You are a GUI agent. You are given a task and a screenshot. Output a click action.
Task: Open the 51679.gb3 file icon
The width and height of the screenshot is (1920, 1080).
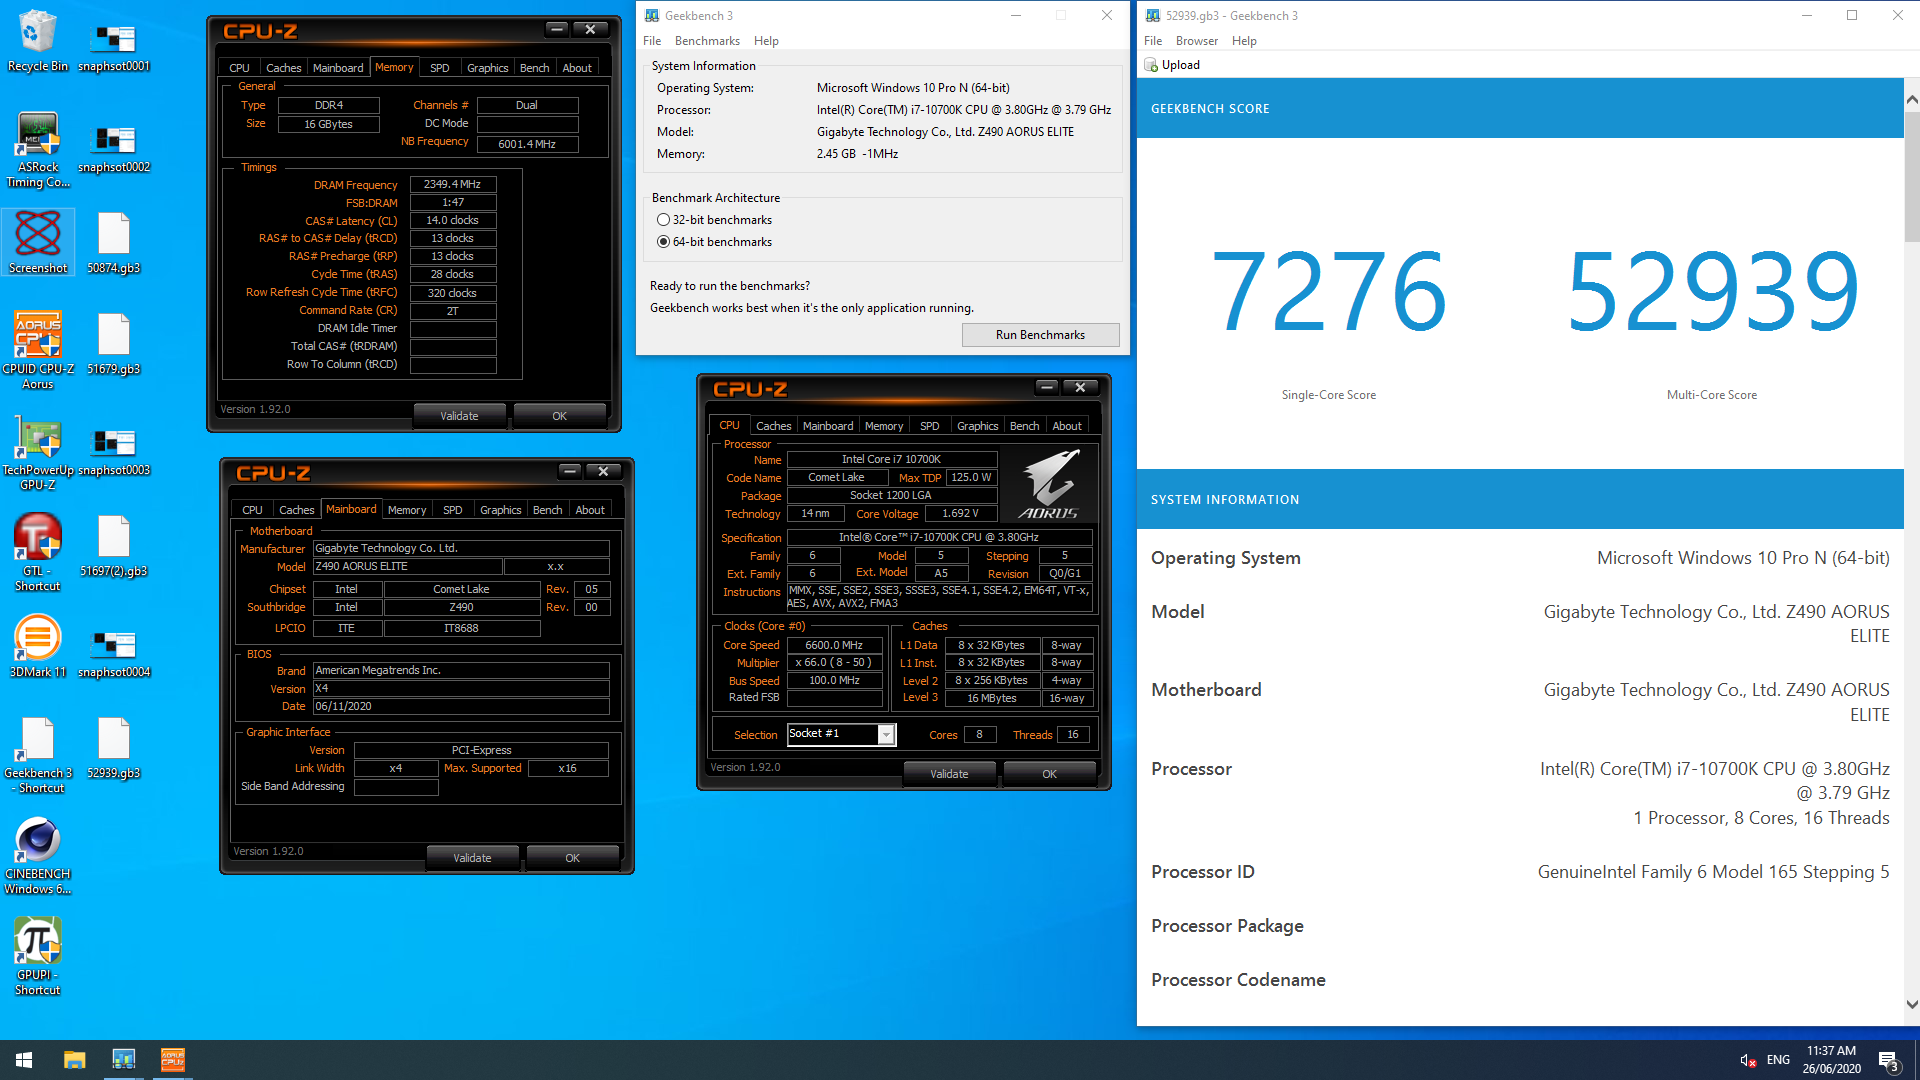pos(114,344)
